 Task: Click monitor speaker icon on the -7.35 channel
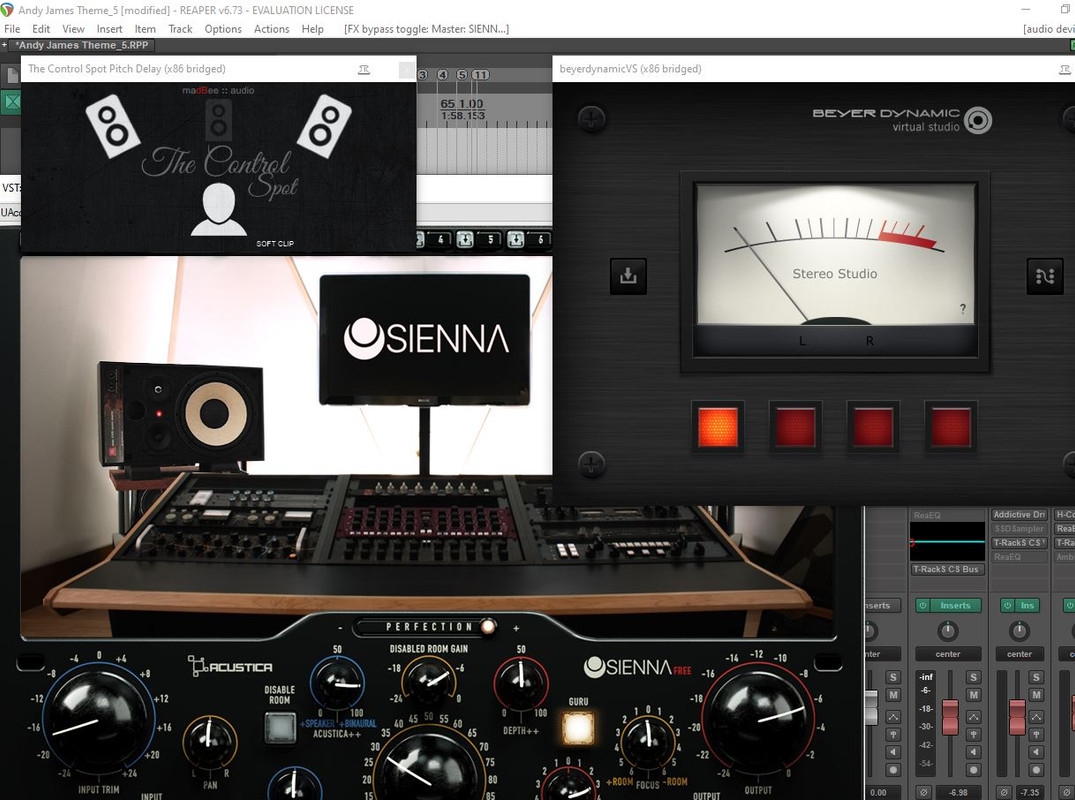pos(1036,752)
